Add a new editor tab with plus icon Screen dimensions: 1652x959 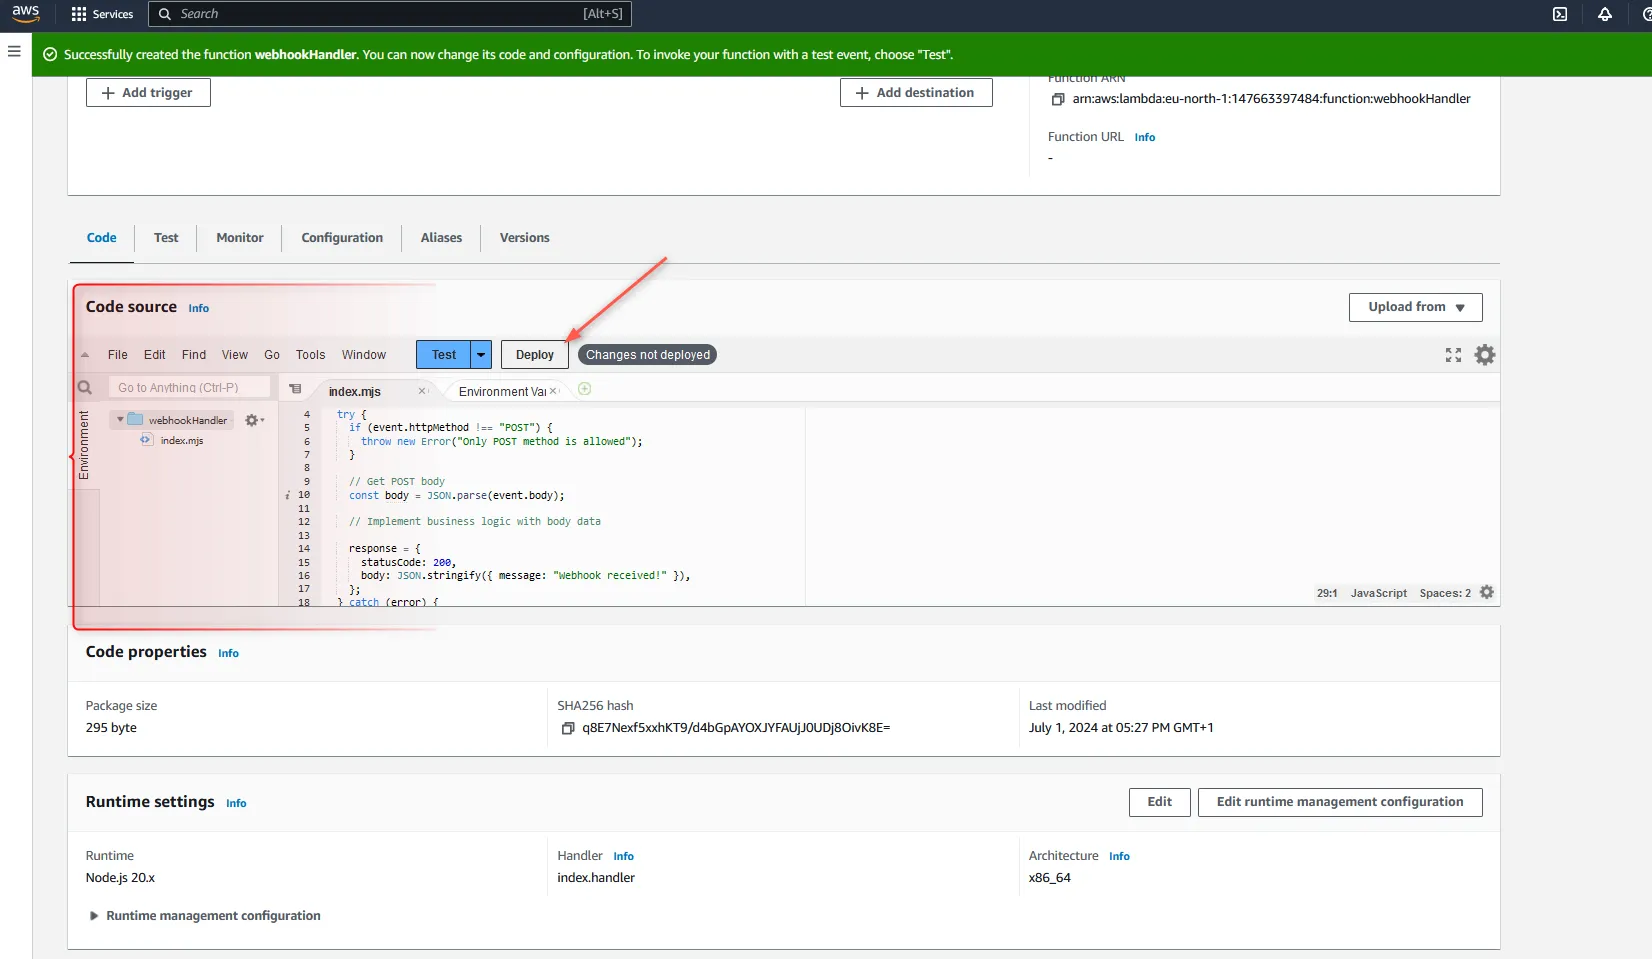click(x=585, y=389)
